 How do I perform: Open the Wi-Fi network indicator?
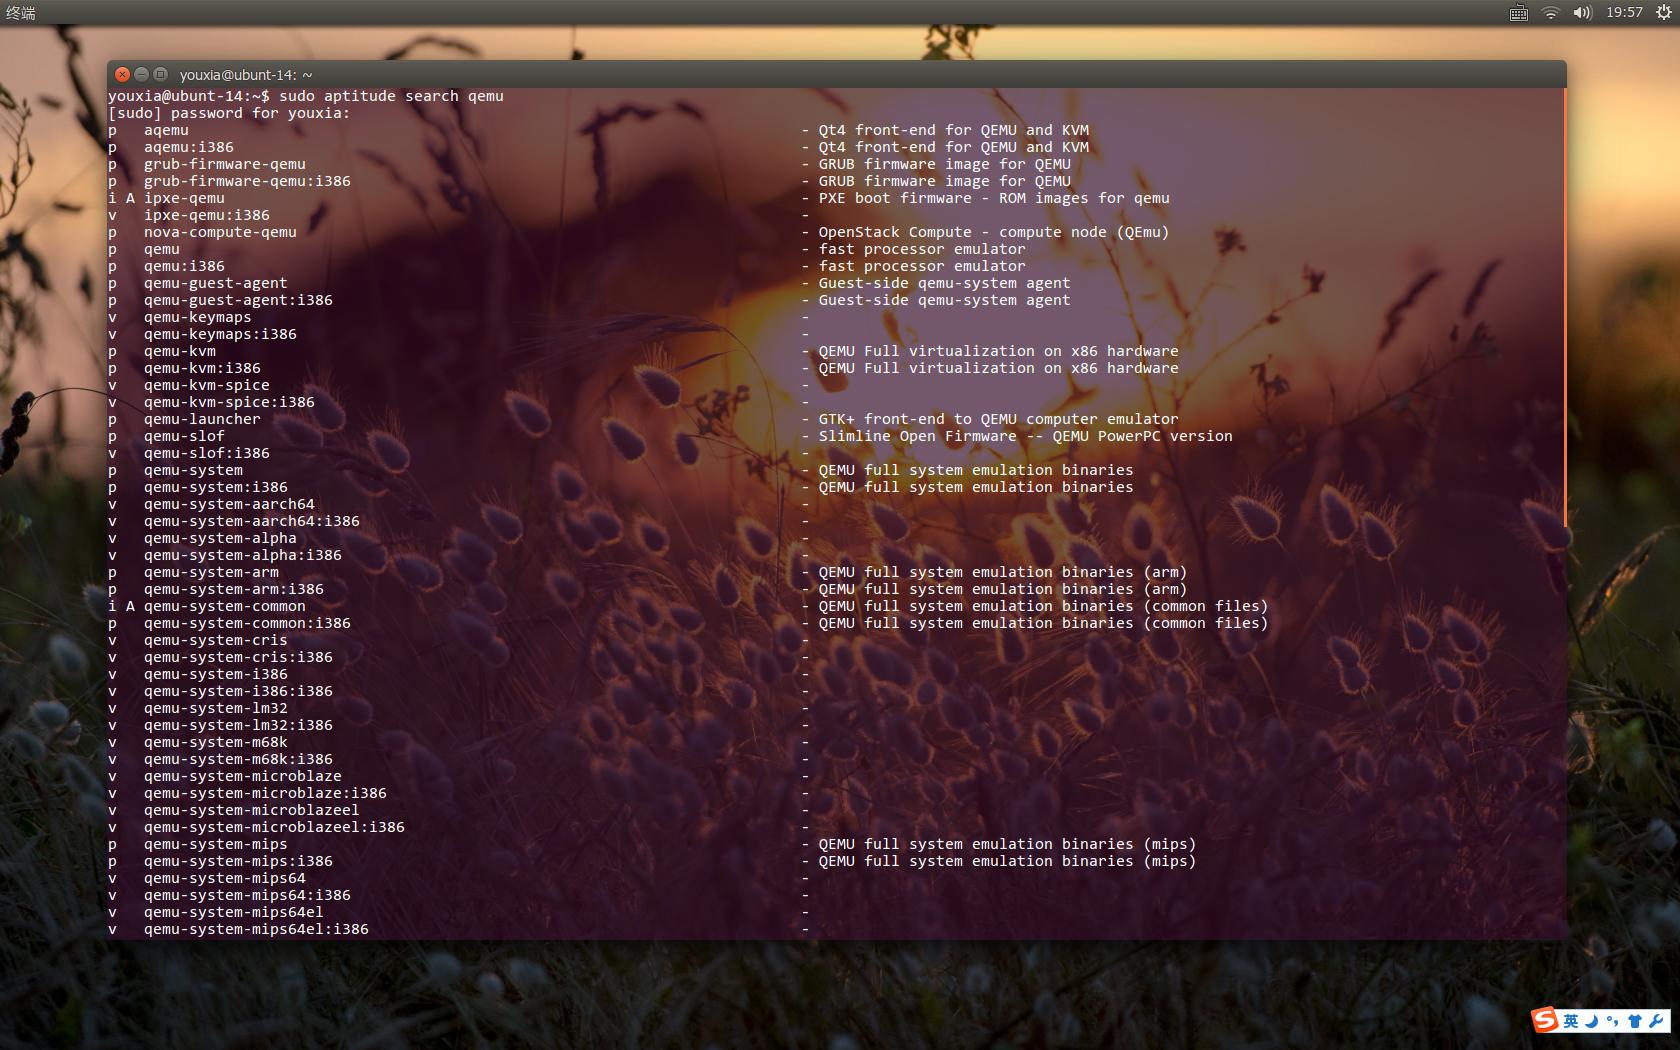pyautogui.click(x=1550, y=13)
